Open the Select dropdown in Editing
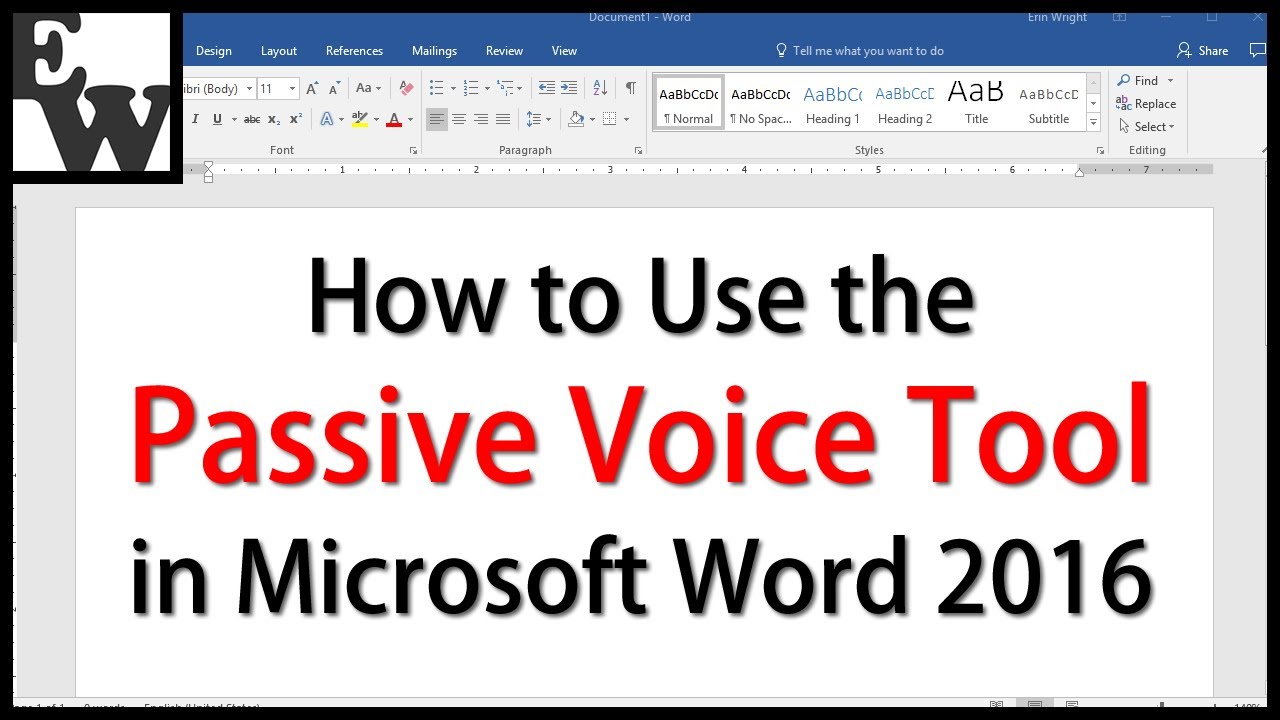 coord(1147,127)
